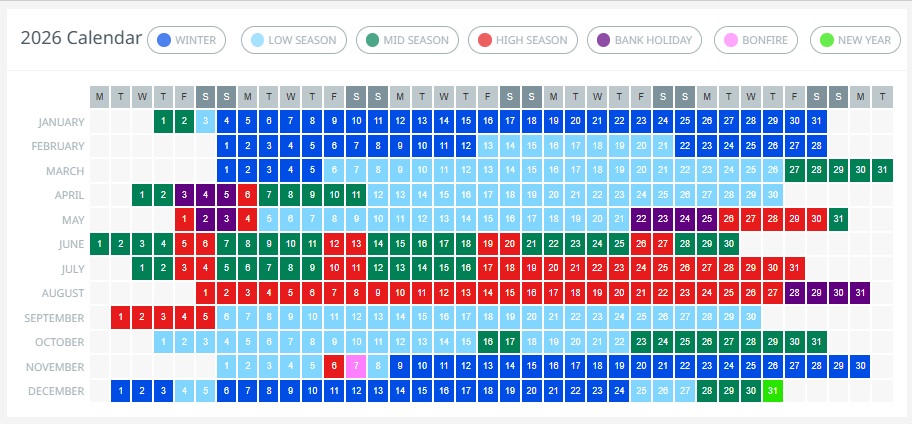The width and height of the screenshot is (915, 424).
Task: Select the green October 16 cell
Action: coord(488,342)
